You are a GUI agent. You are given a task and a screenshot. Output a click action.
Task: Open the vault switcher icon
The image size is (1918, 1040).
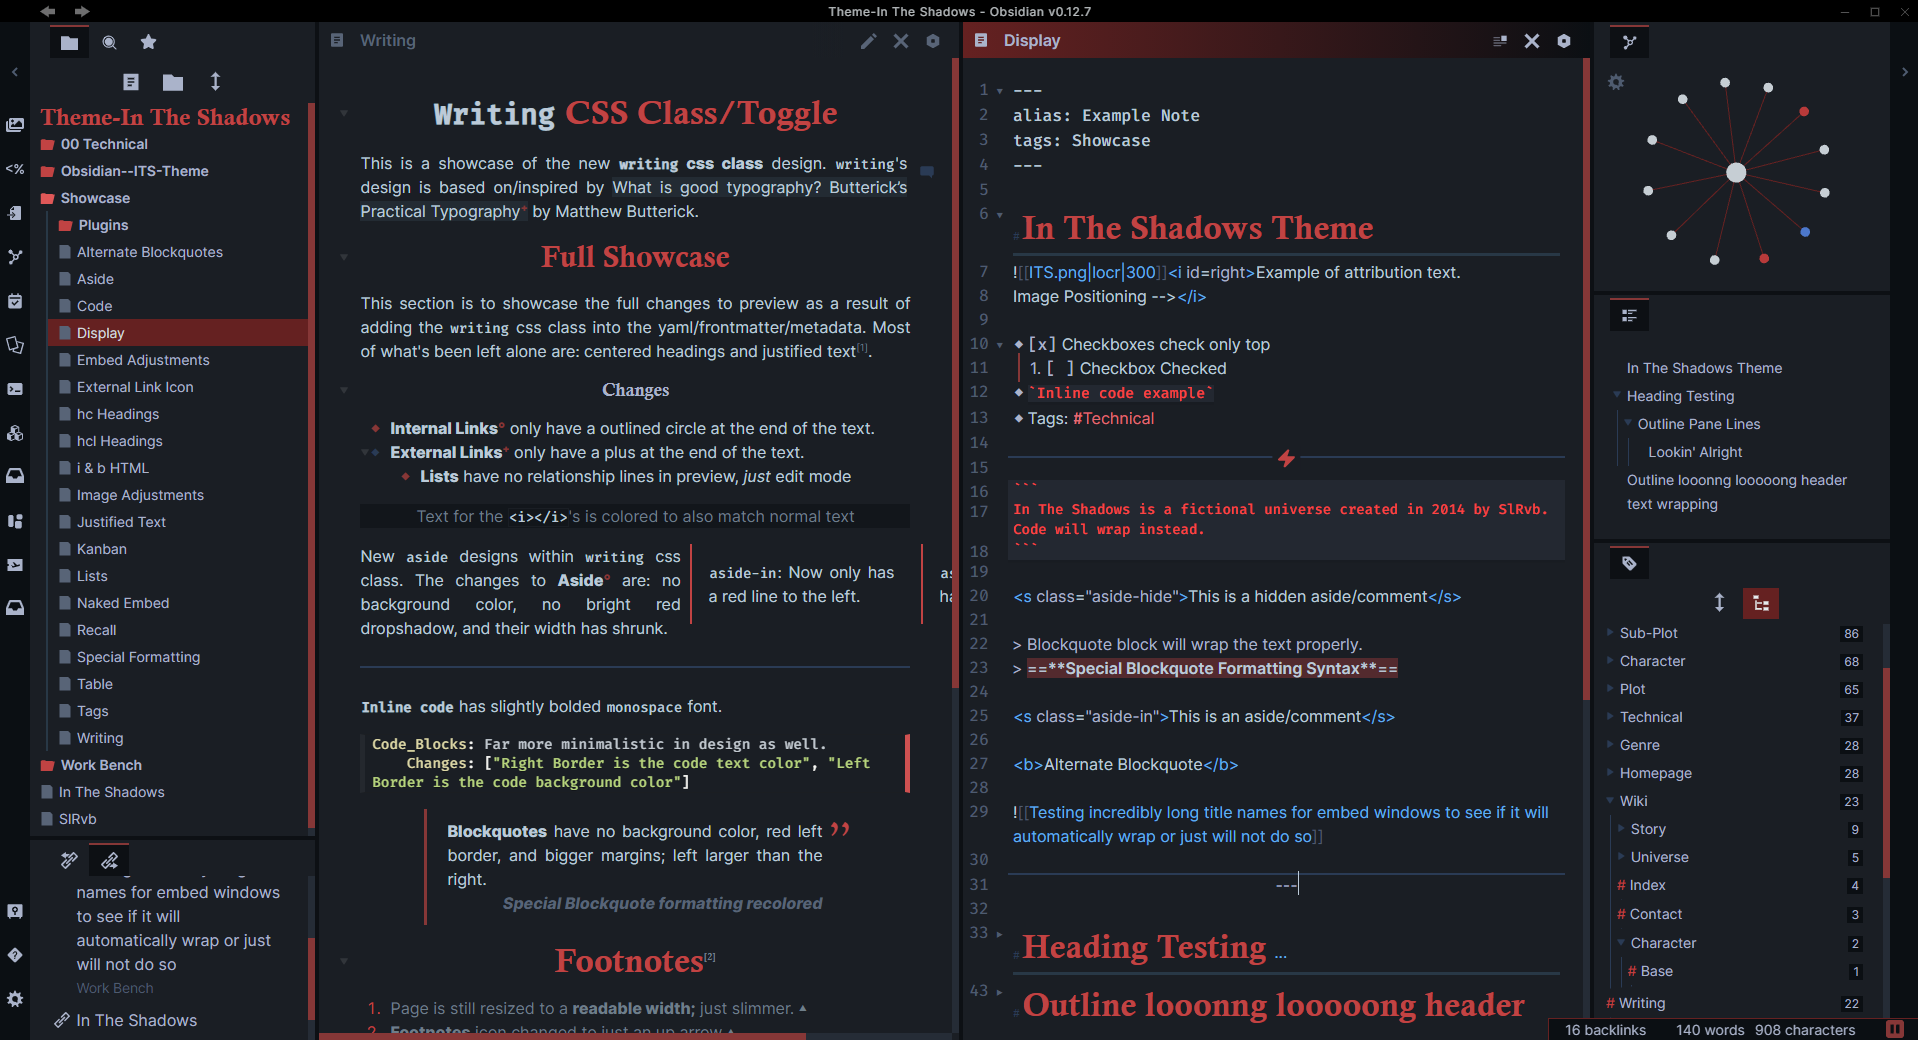tap(15, 911)
